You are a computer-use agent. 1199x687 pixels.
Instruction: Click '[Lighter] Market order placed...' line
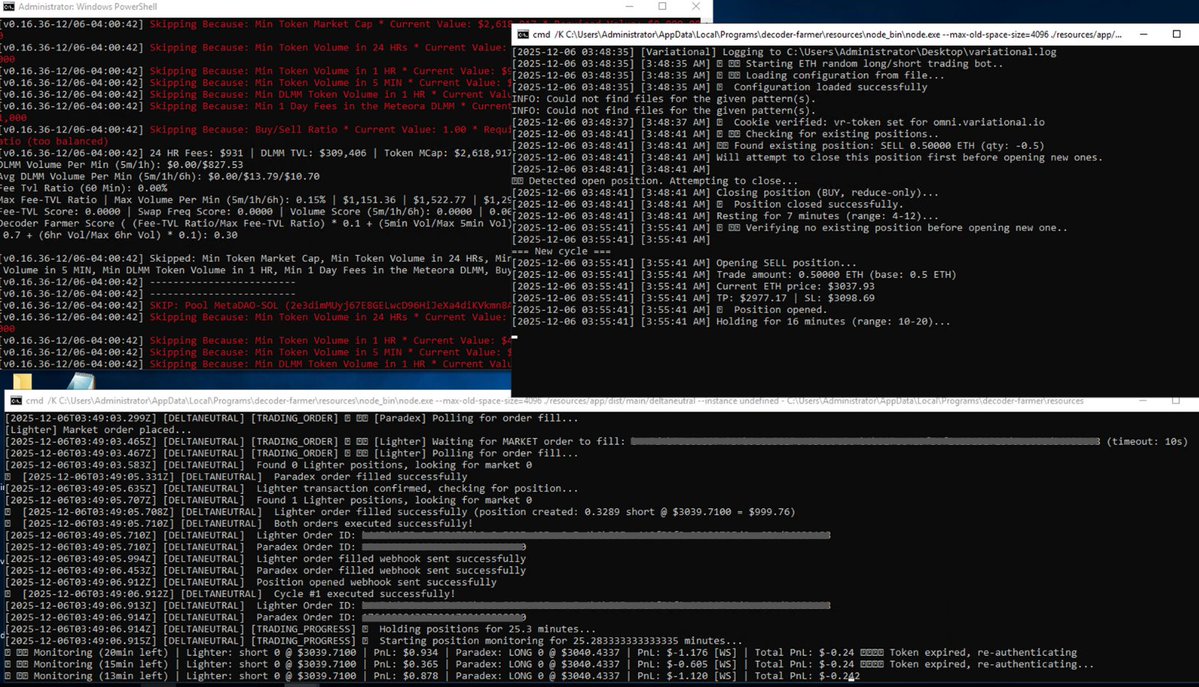pyautogui.click(x=98, y=430)
